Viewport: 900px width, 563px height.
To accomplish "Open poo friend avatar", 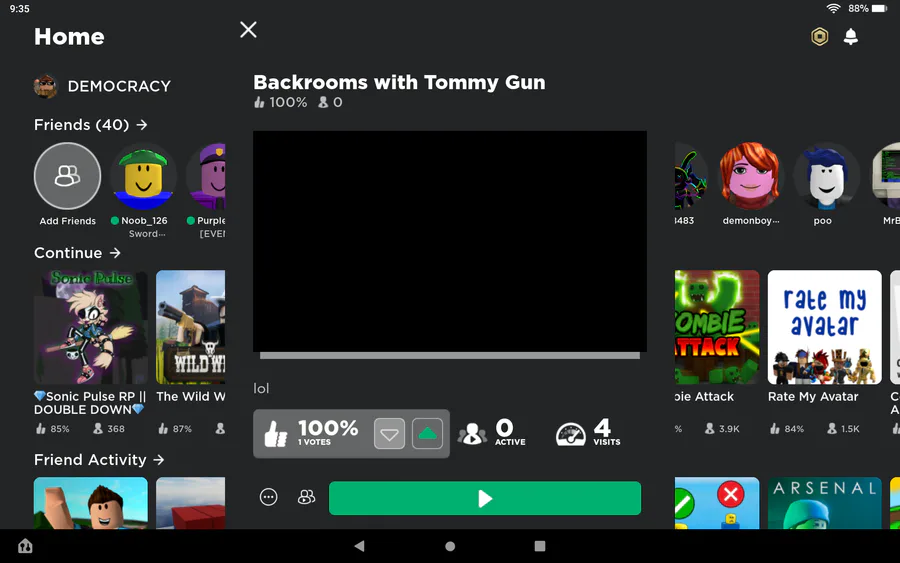I will pyautogui.click(x=826, y=176).
